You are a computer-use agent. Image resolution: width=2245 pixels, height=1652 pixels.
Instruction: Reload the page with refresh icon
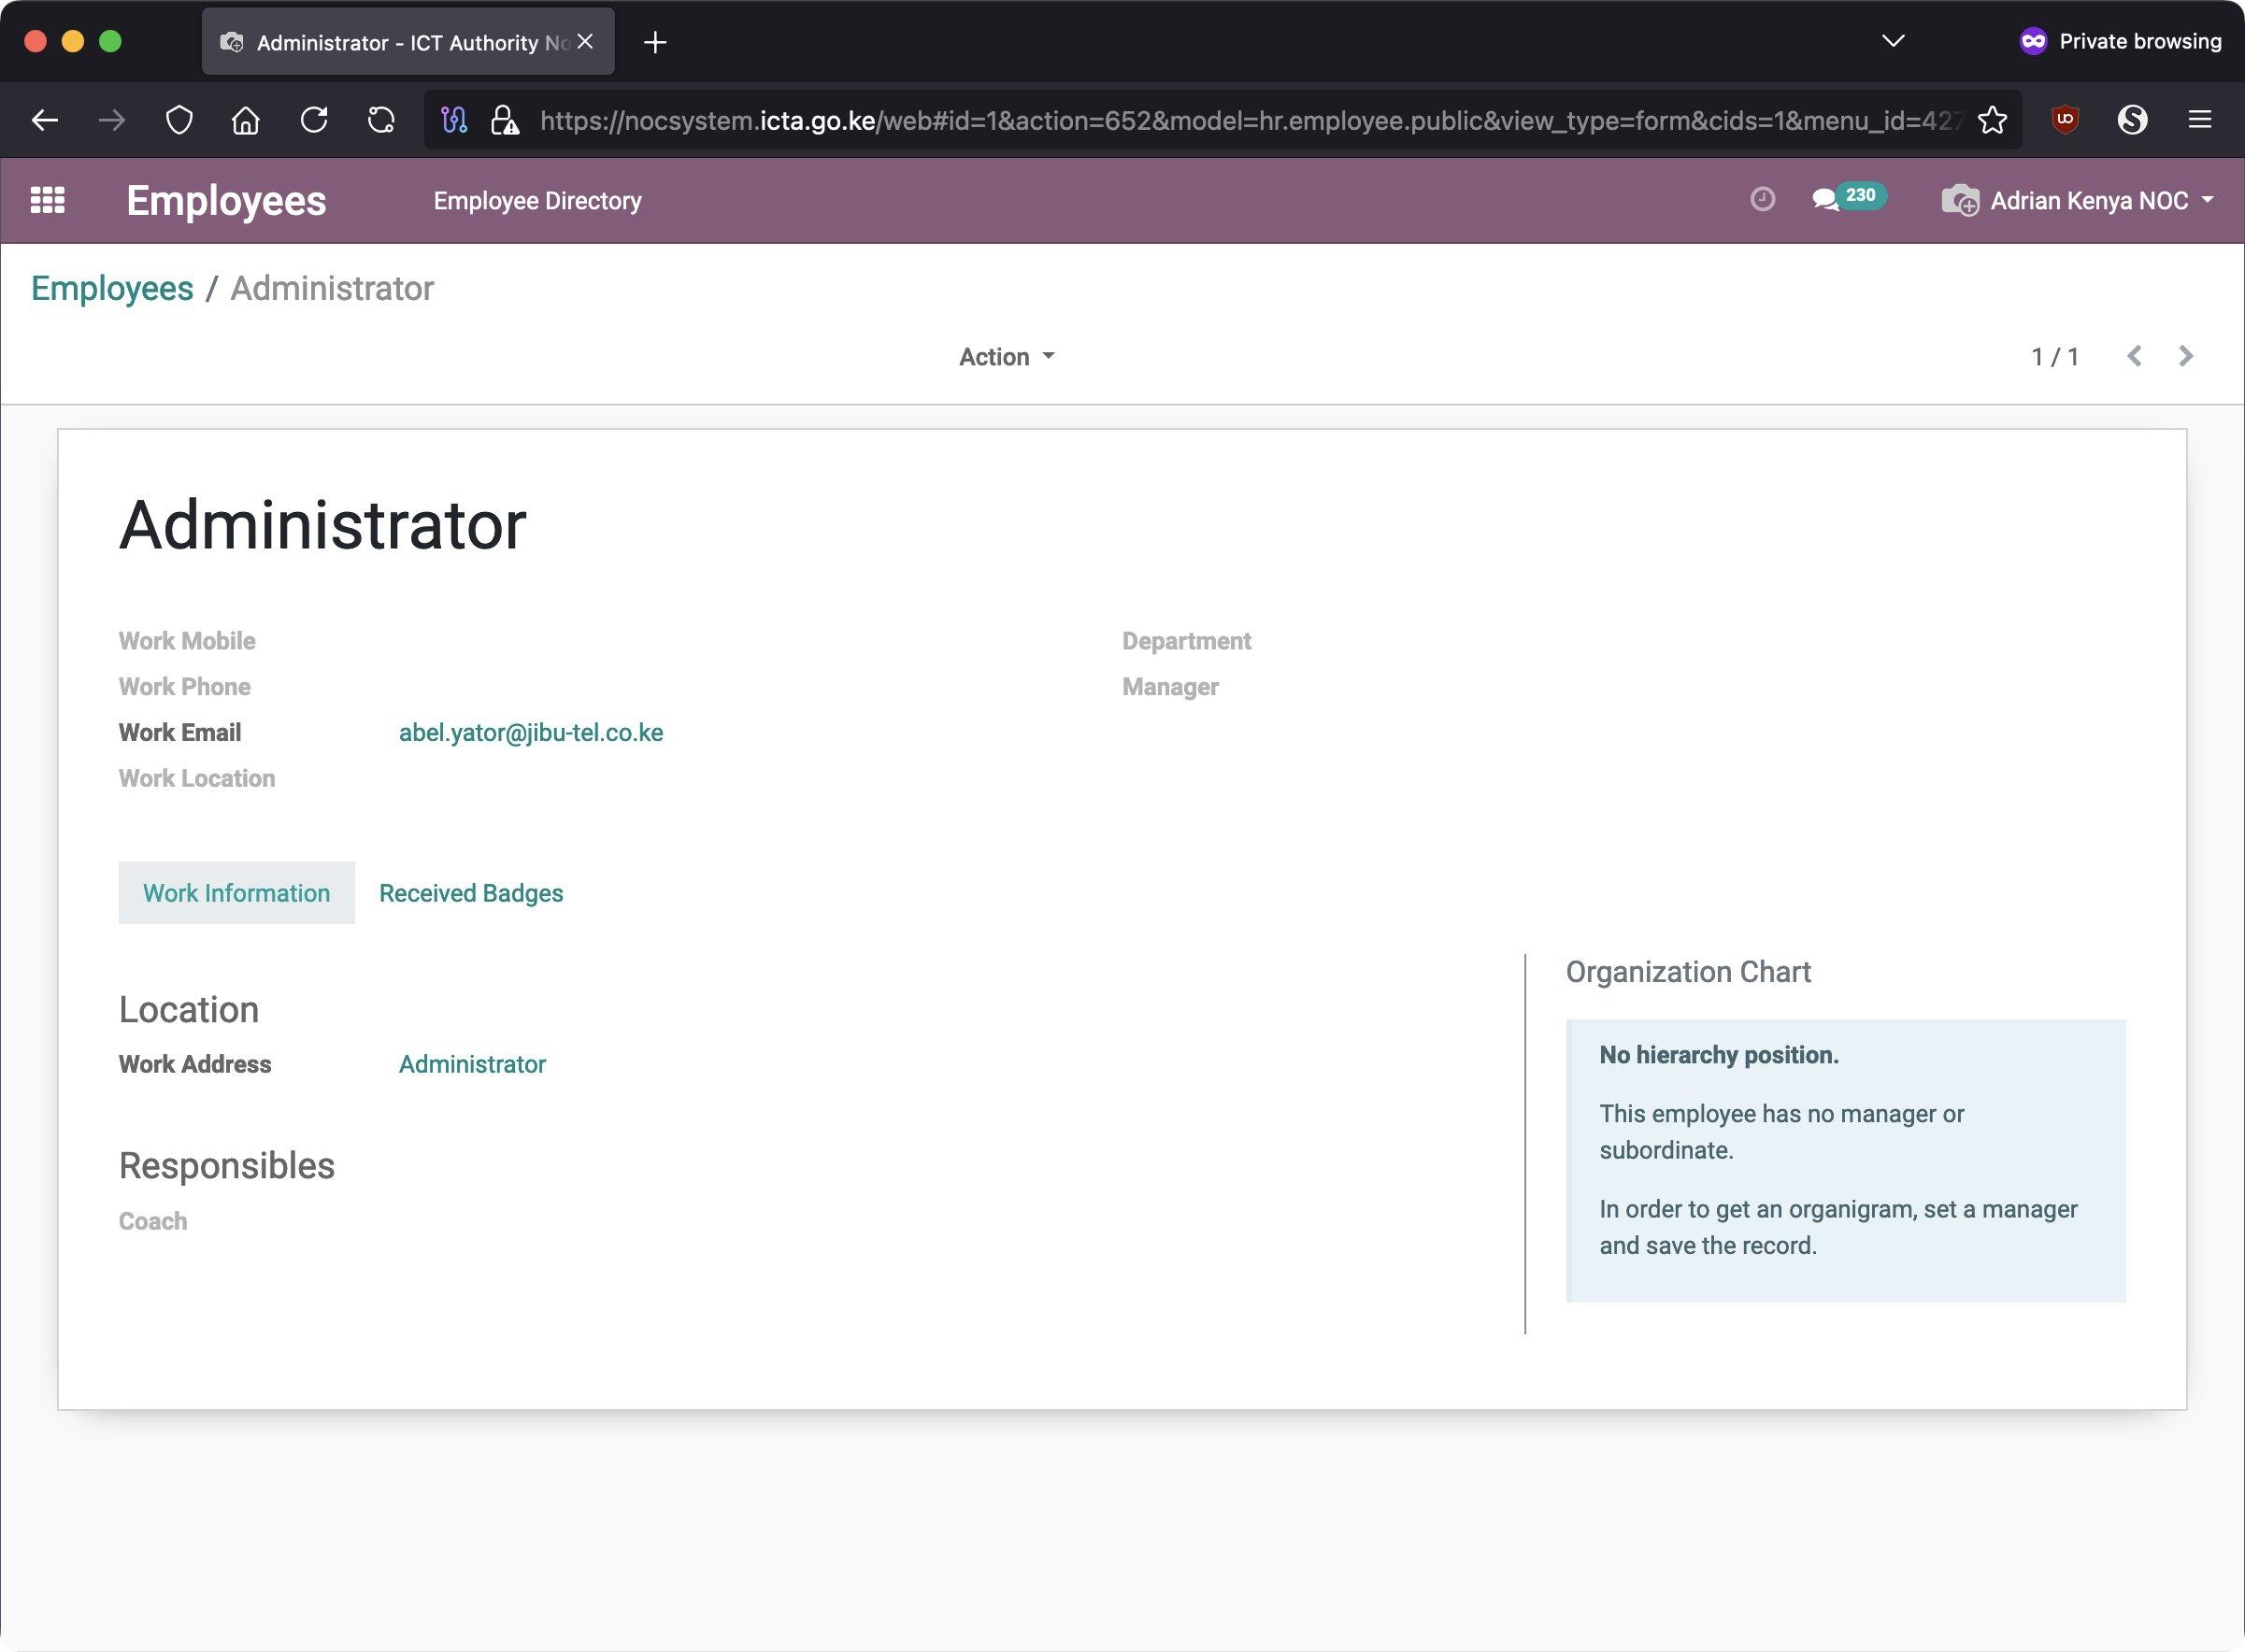(x=314, y=121)
